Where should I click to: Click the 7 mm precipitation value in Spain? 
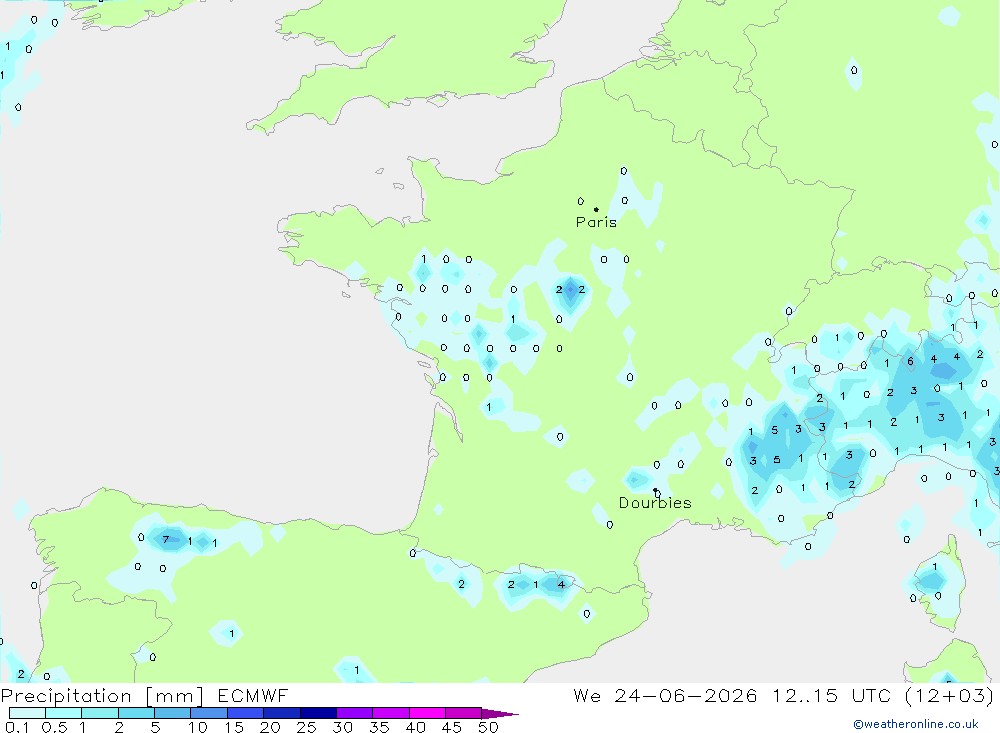tap(166, 540)
